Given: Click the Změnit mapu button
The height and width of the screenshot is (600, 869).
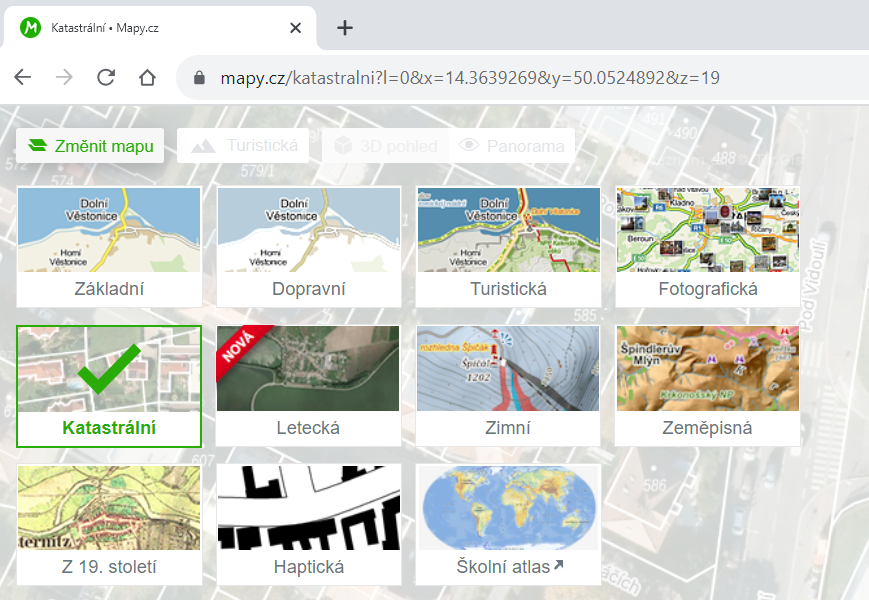Looking at the screenshot, I should (x=90, y=146).
